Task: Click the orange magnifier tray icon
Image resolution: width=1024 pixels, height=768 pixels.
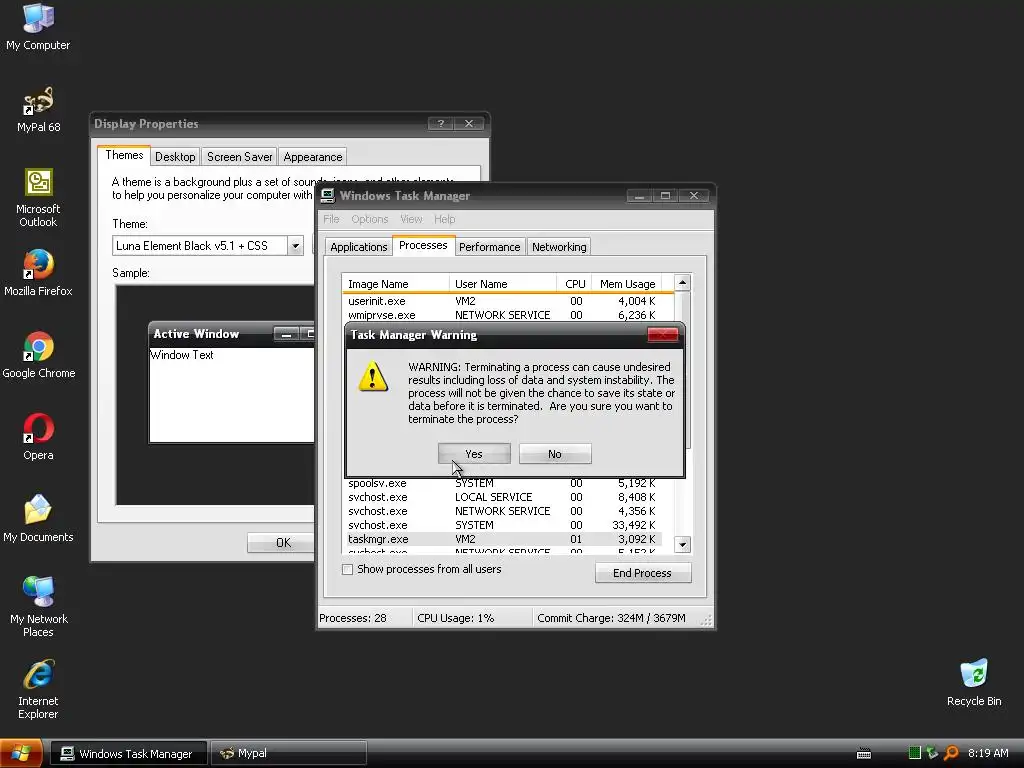Action: pyautogui.click(x=951, y=753)
